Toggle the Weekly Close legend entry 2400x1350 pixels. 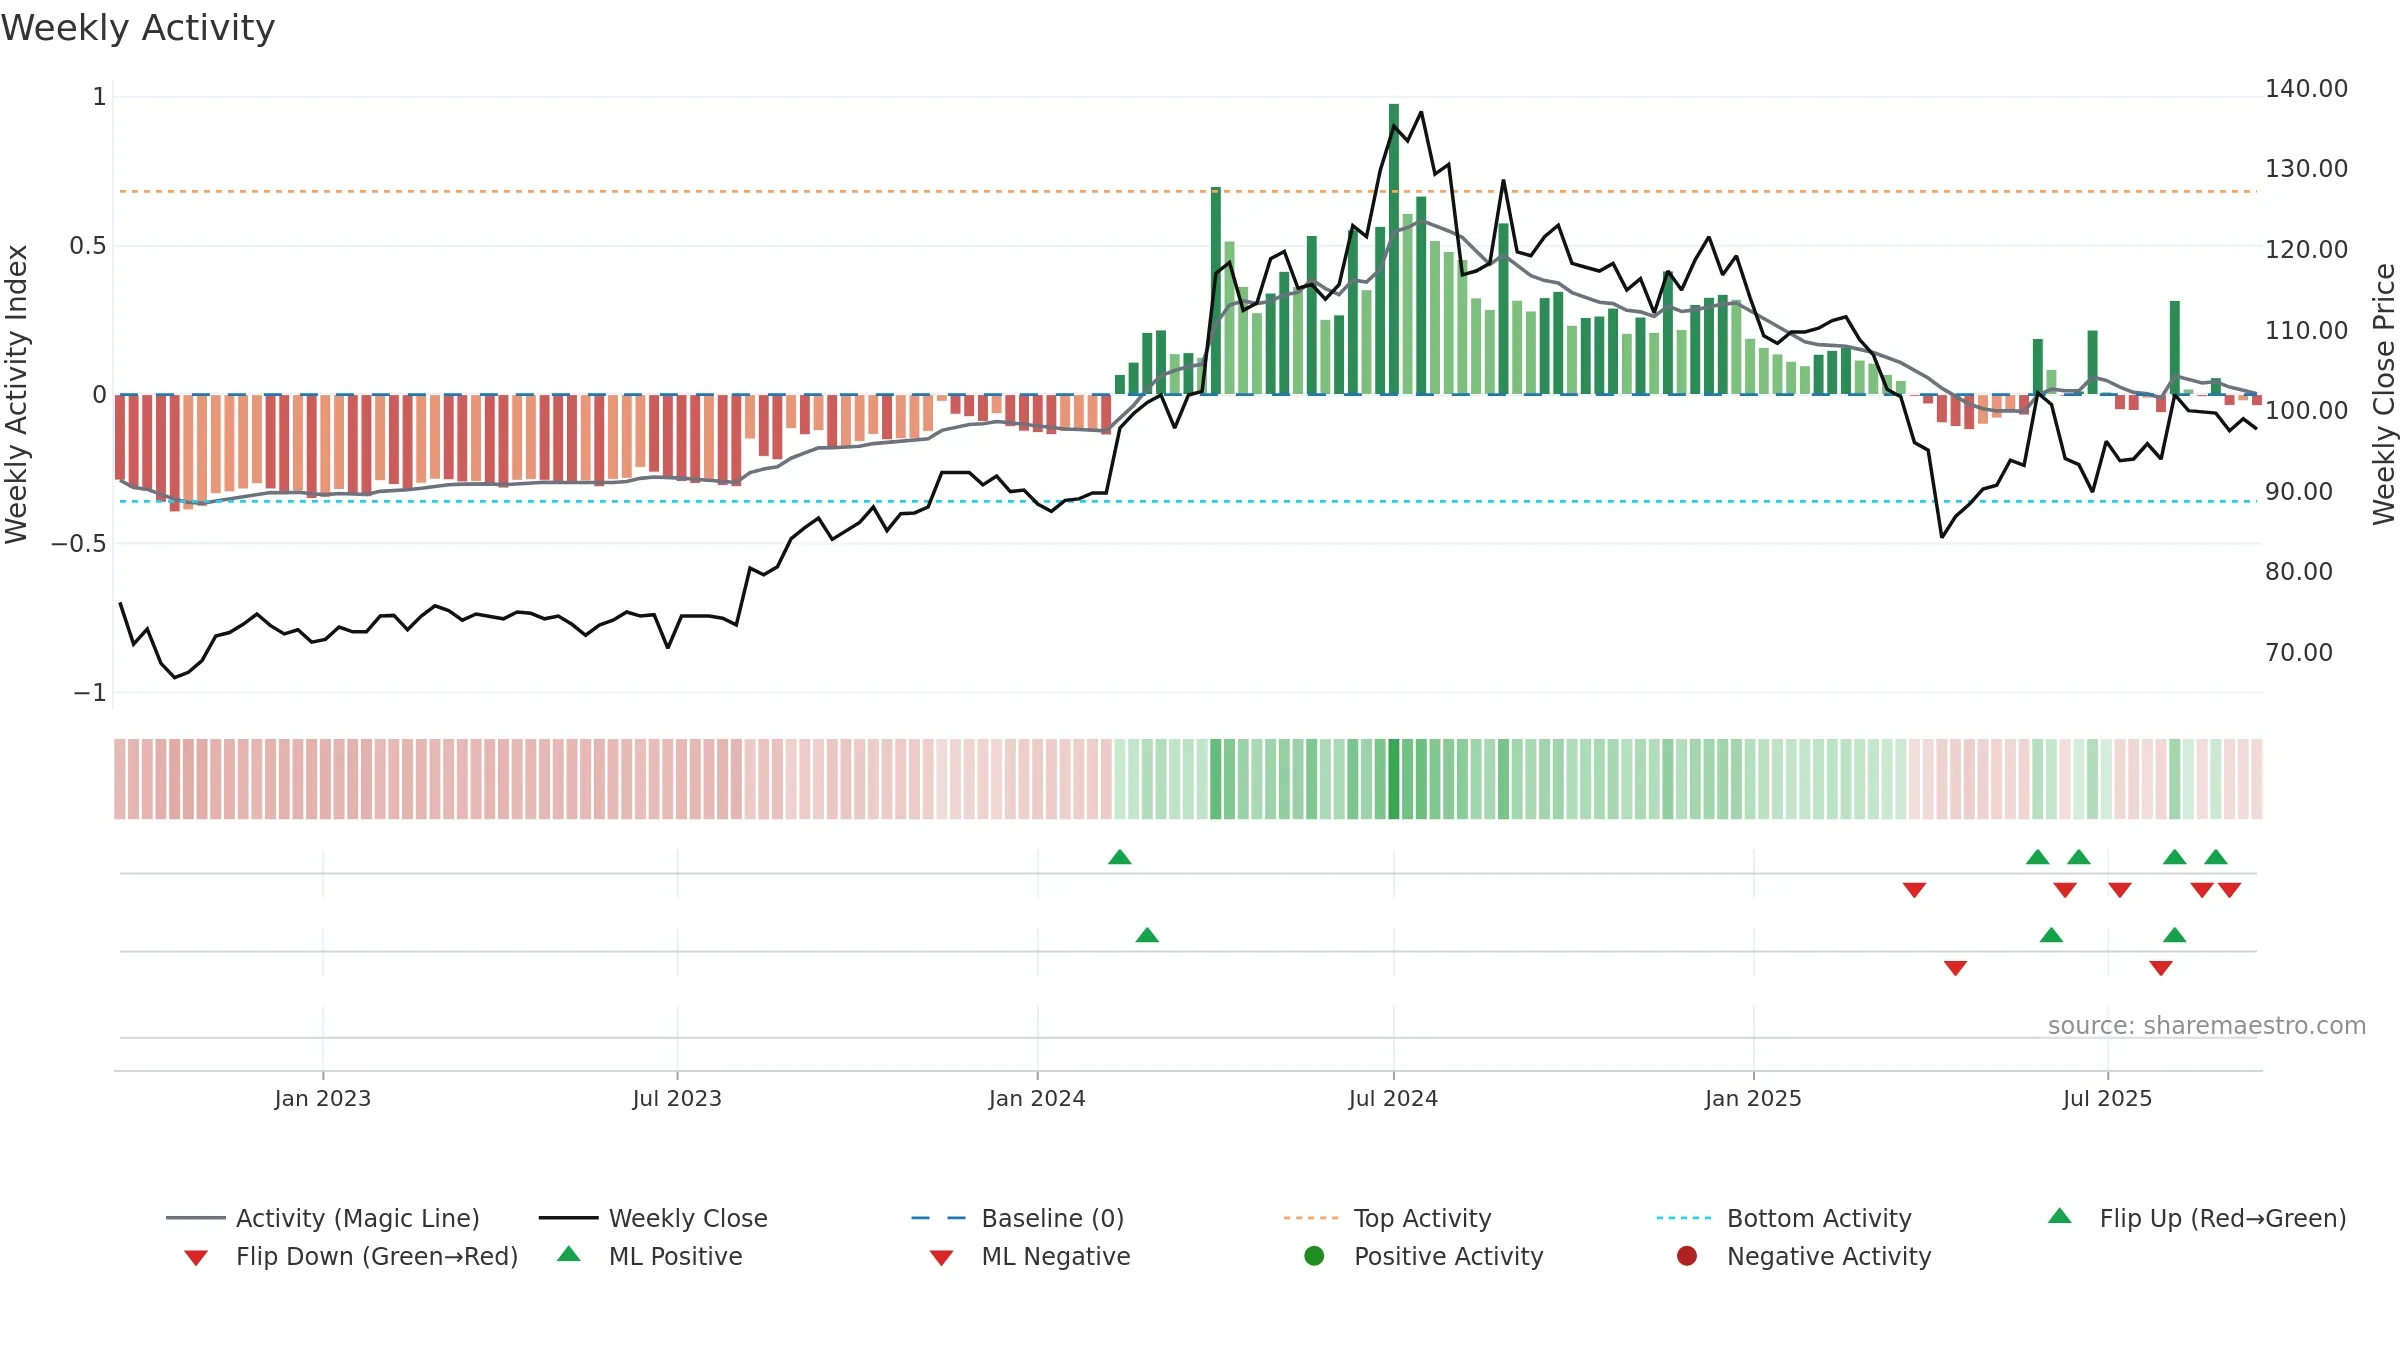click(653, 1218)
